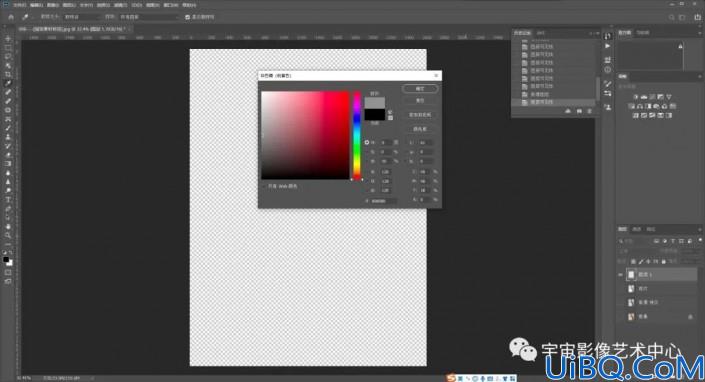Add a Hue/Saturation adjustment
Image resolution: width=705 pixels, height=382 pixels.
click(631, 106)
